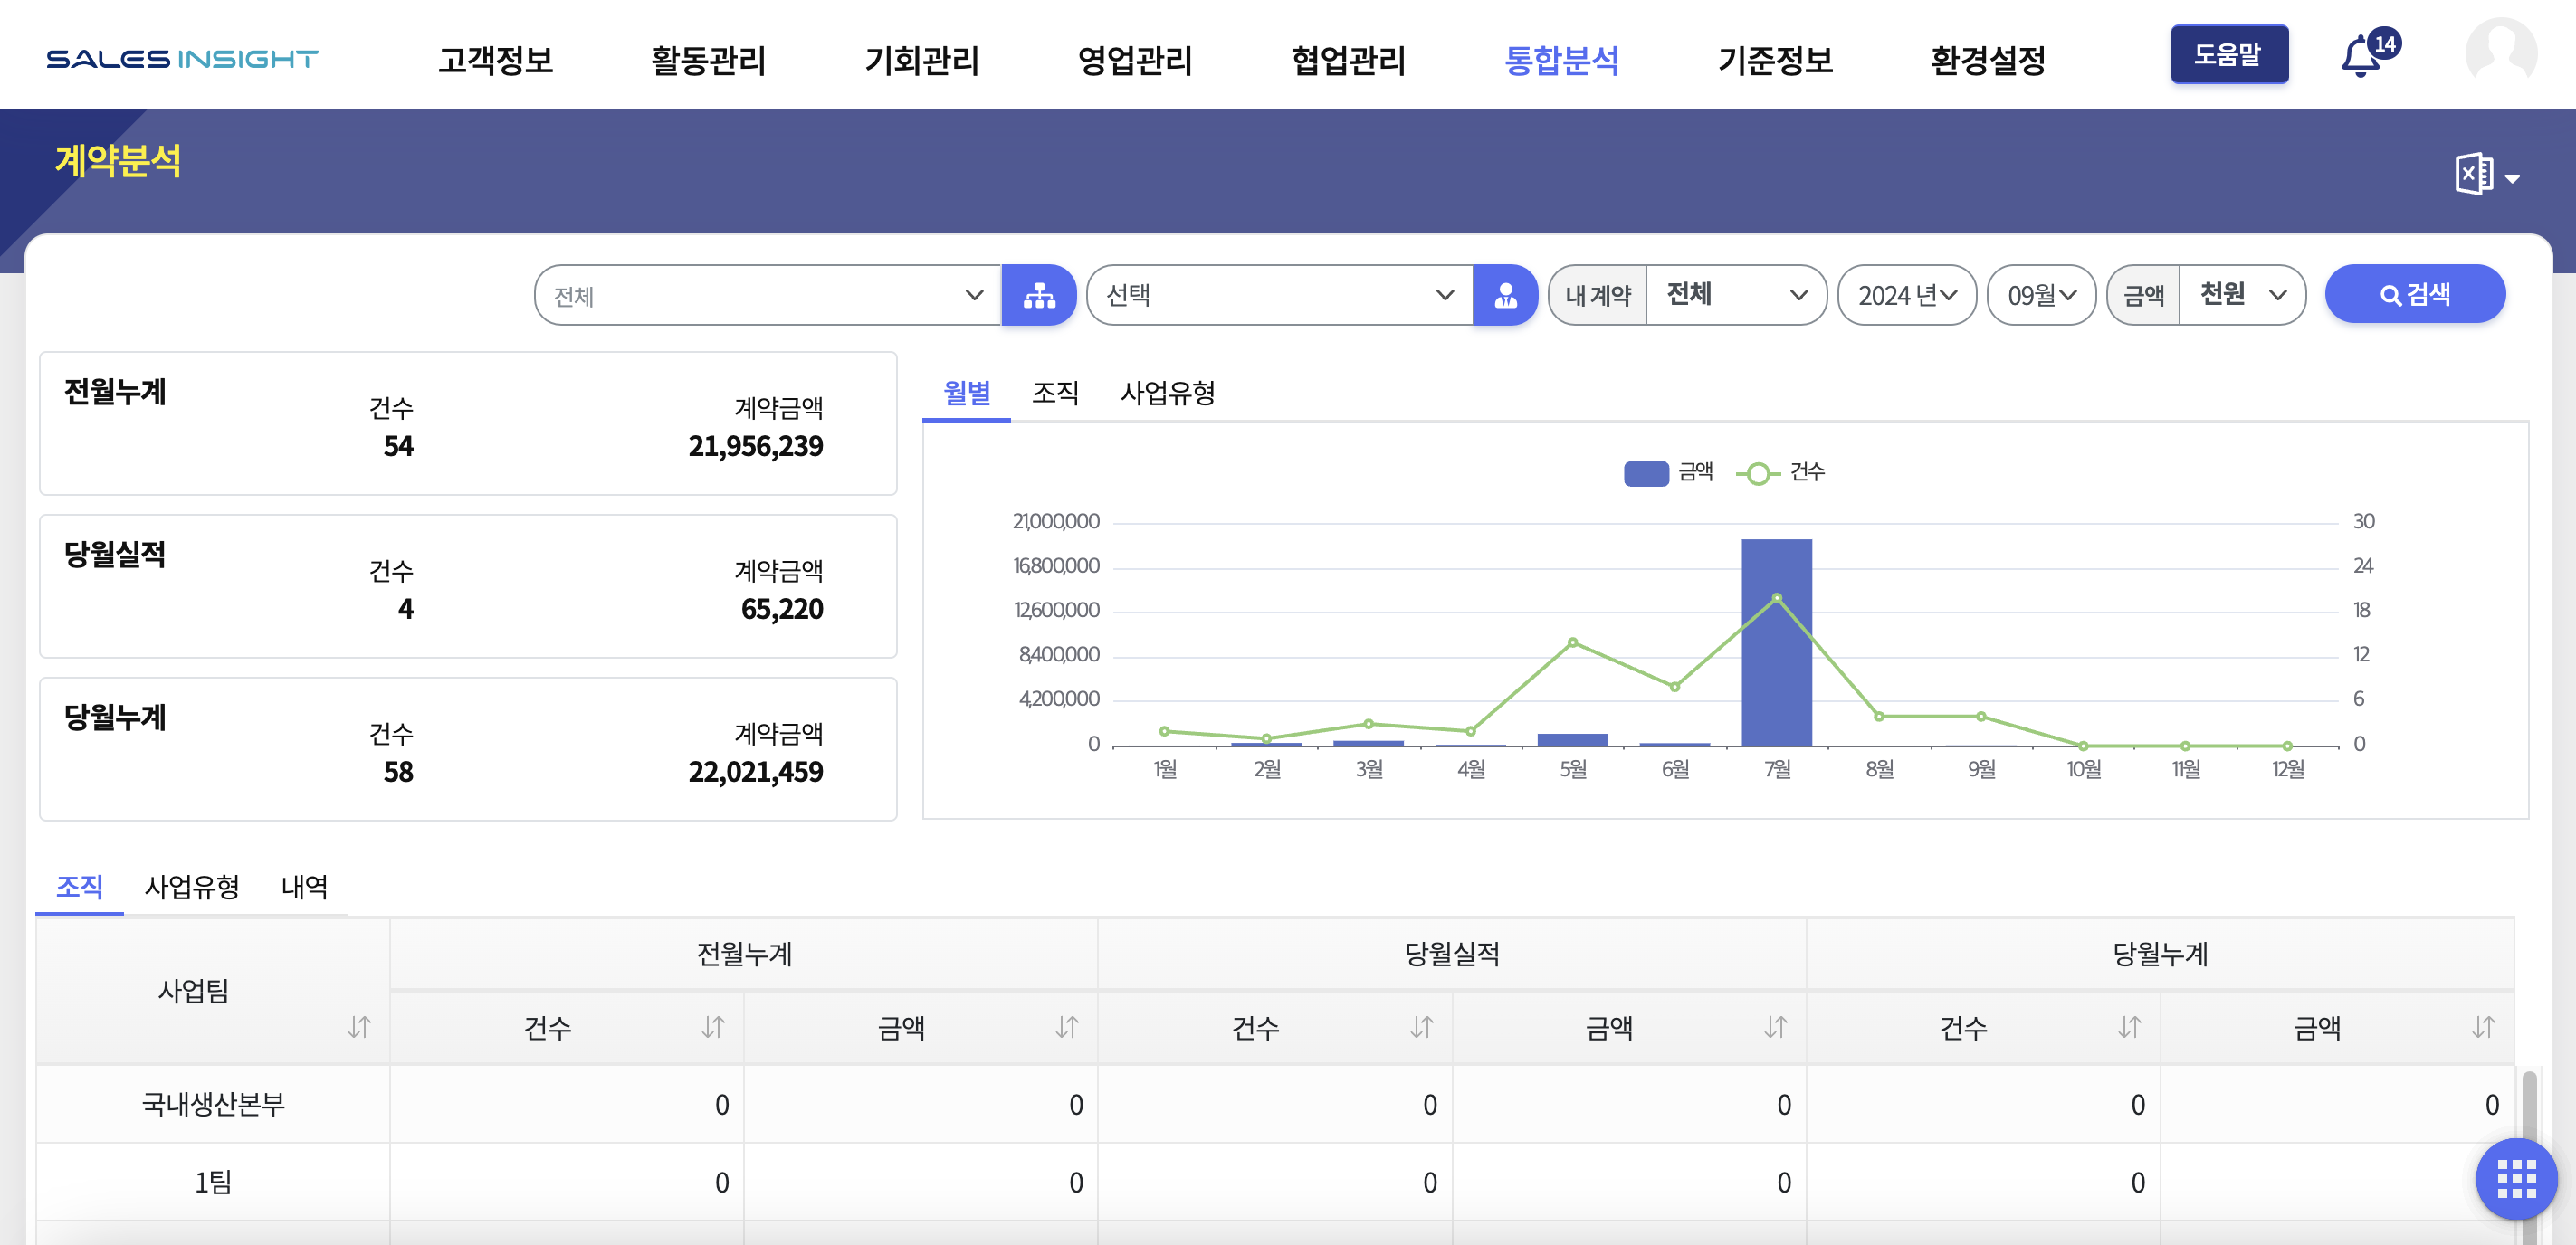This screenshot has height=1245, width=2576.
Task: Click the 검색 search button
Action: (x=2414, y=295)
